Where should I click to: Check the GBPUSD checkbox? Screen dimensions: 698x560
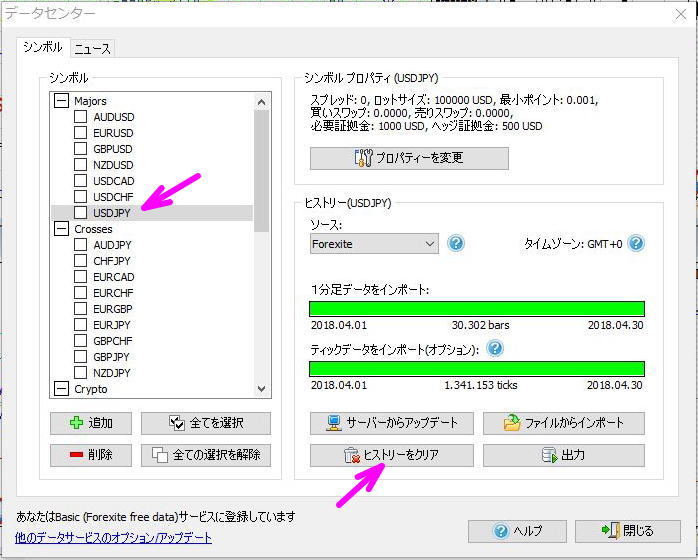click(x=81, y=149)
